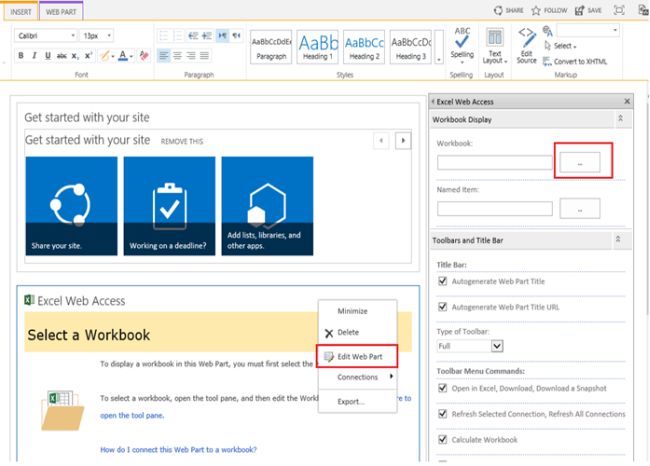Screen dimensions: 650x466
Task: Open Edit Source
Action: 526,46
